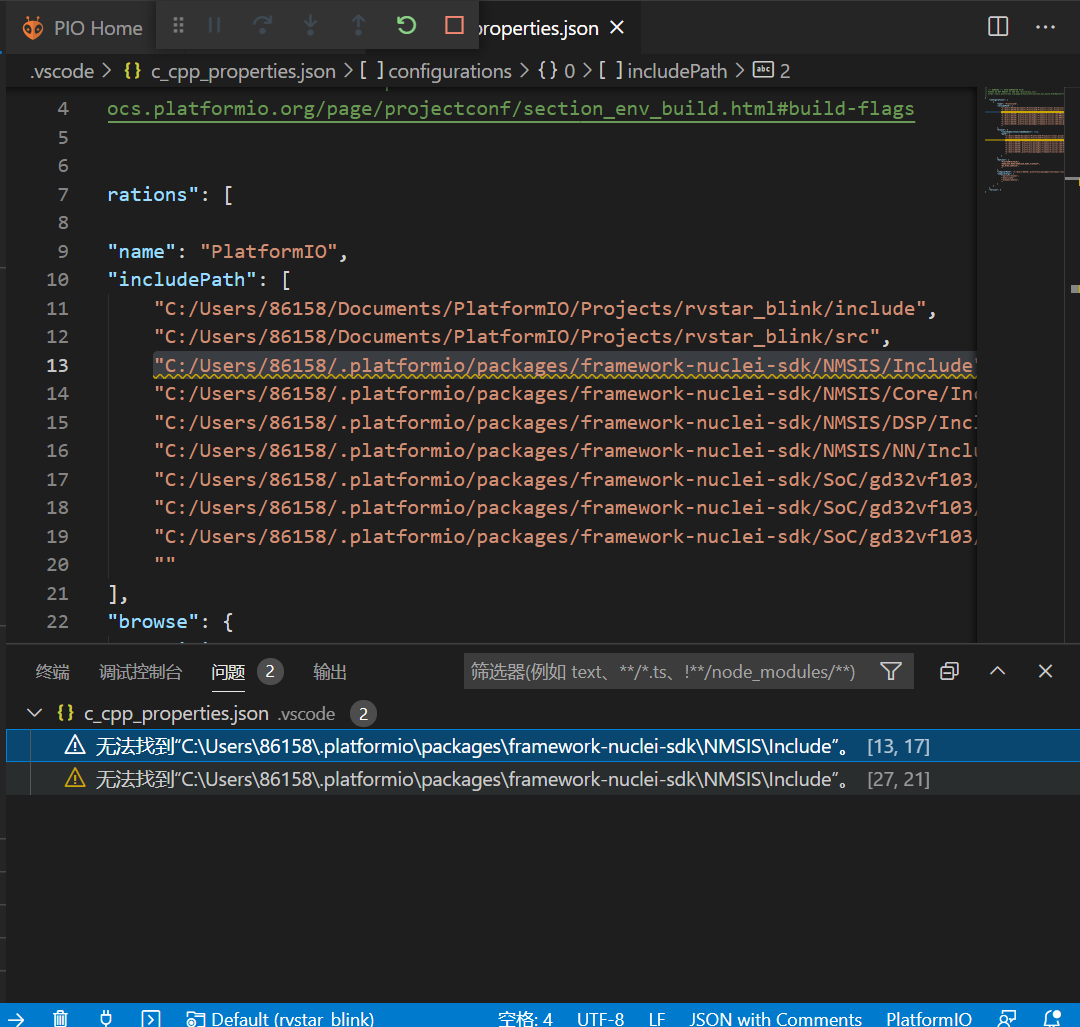Pause debugging from the debug toolbar
This screenshot has height=1027, width=1080.
[214, 26]
